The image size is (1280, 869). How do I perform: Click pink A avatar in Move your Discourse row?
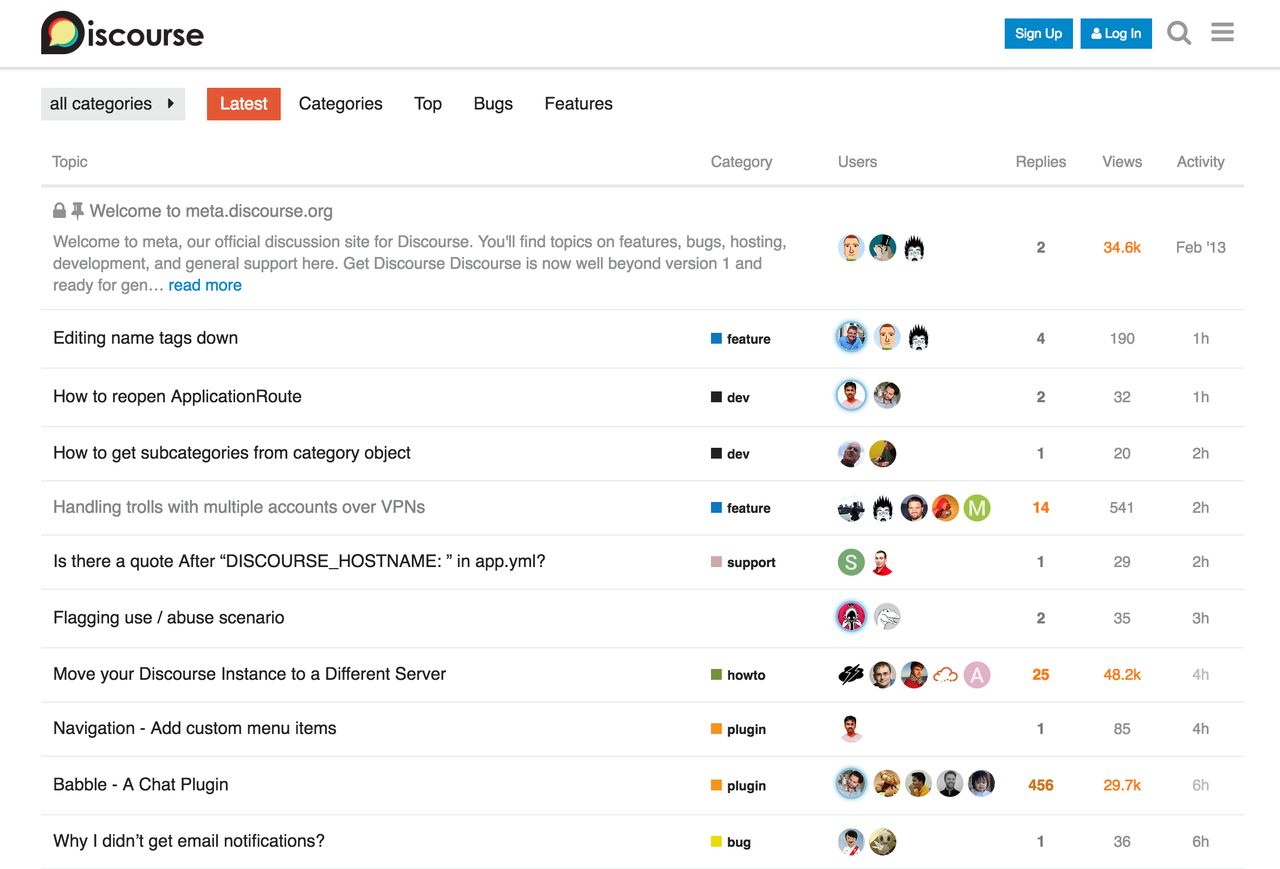(977, 675)
